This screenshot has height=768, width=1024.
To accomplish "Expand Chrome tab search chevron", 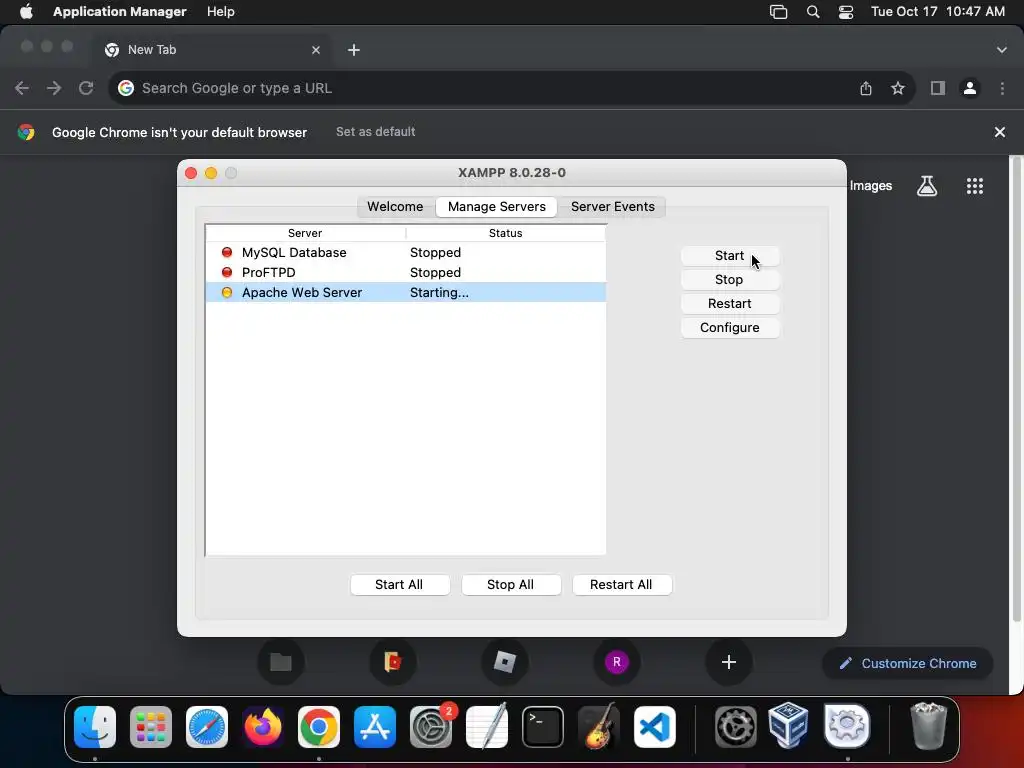I will click(x=1002, y=50).
